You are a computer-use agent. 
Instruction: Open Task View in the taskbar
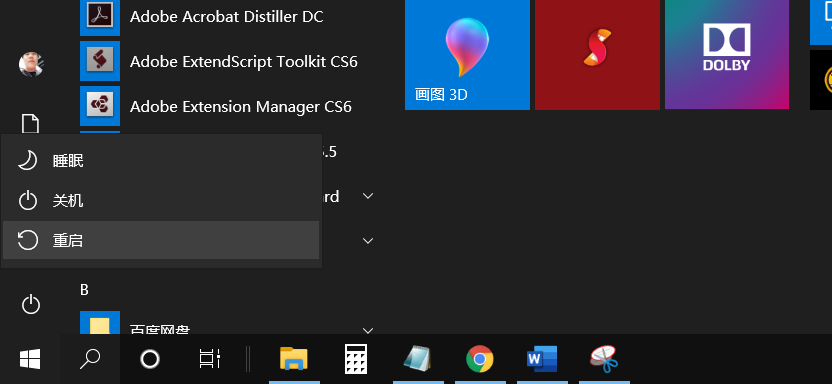[210, 359]
